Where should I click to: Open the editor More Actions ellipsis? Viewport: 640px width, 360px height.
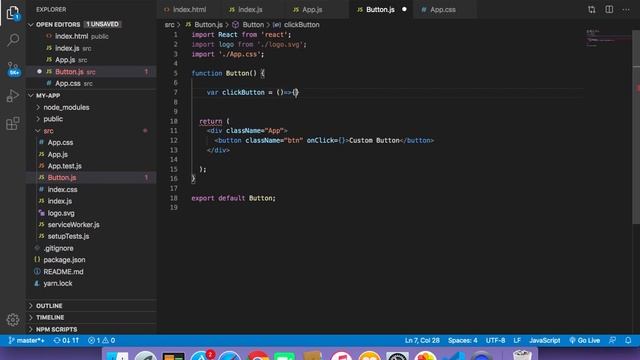[x=626, y=9]
